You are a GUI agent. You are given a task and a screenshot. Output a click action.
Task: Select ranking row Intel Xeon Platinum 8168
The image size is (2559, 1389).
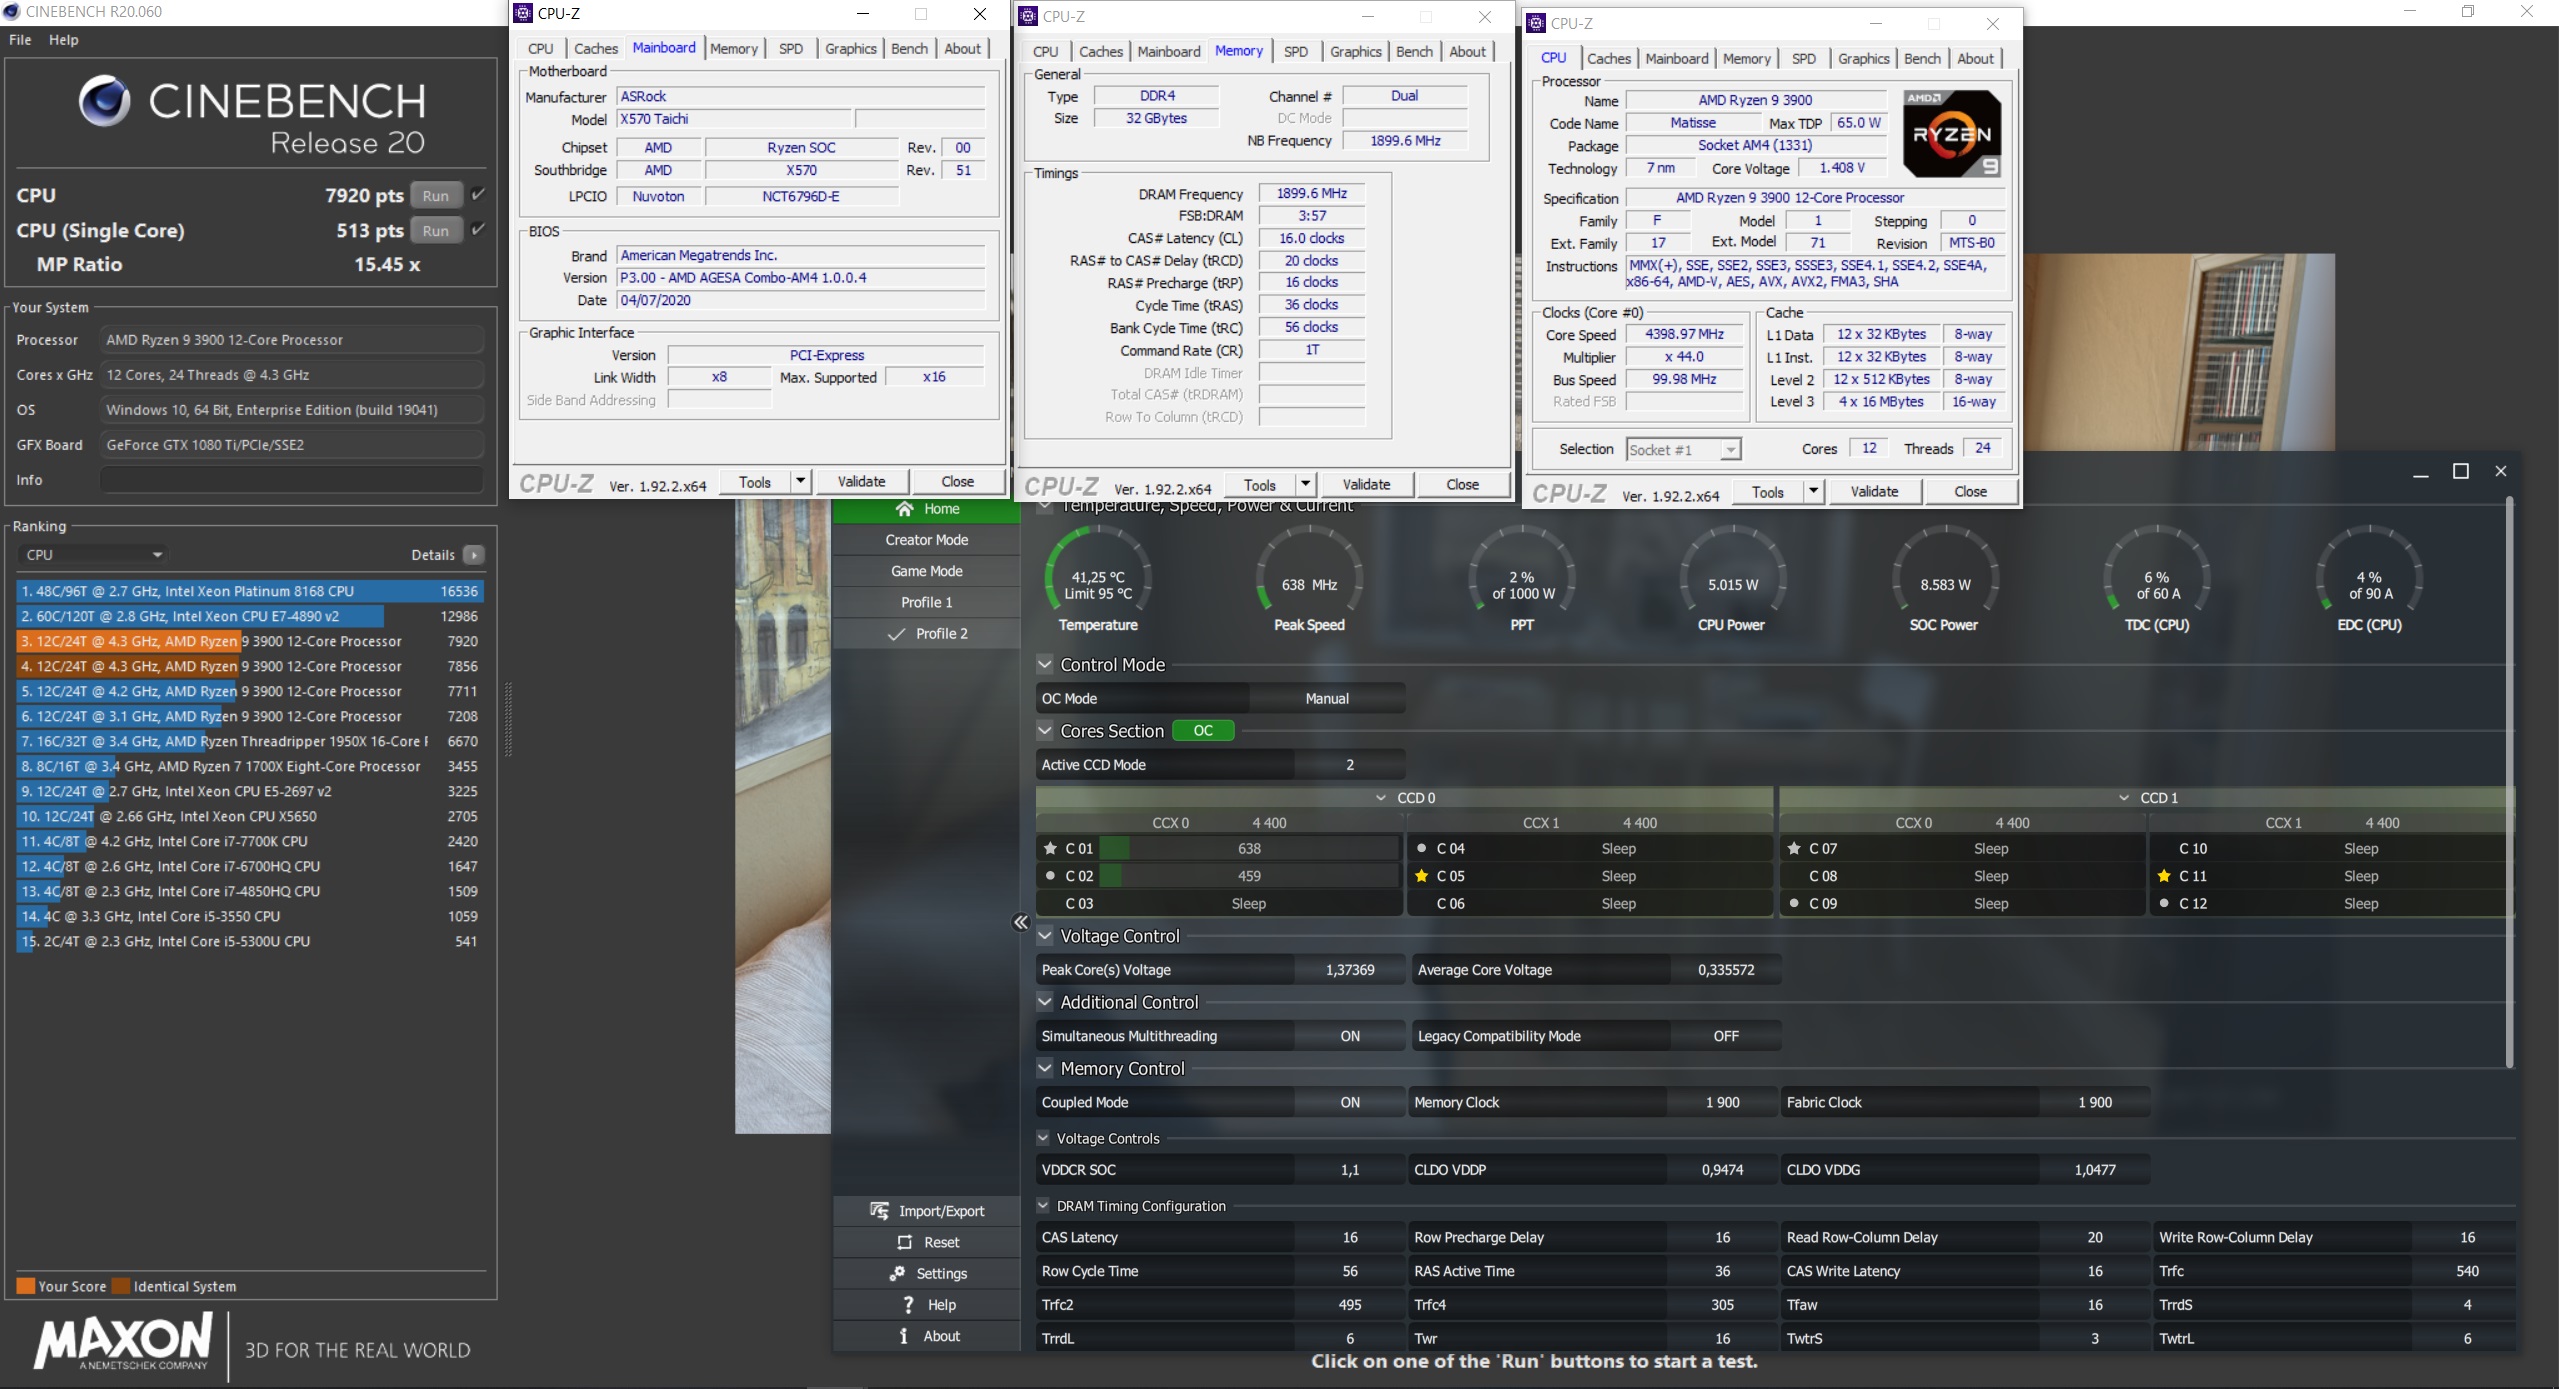[250, 591]
